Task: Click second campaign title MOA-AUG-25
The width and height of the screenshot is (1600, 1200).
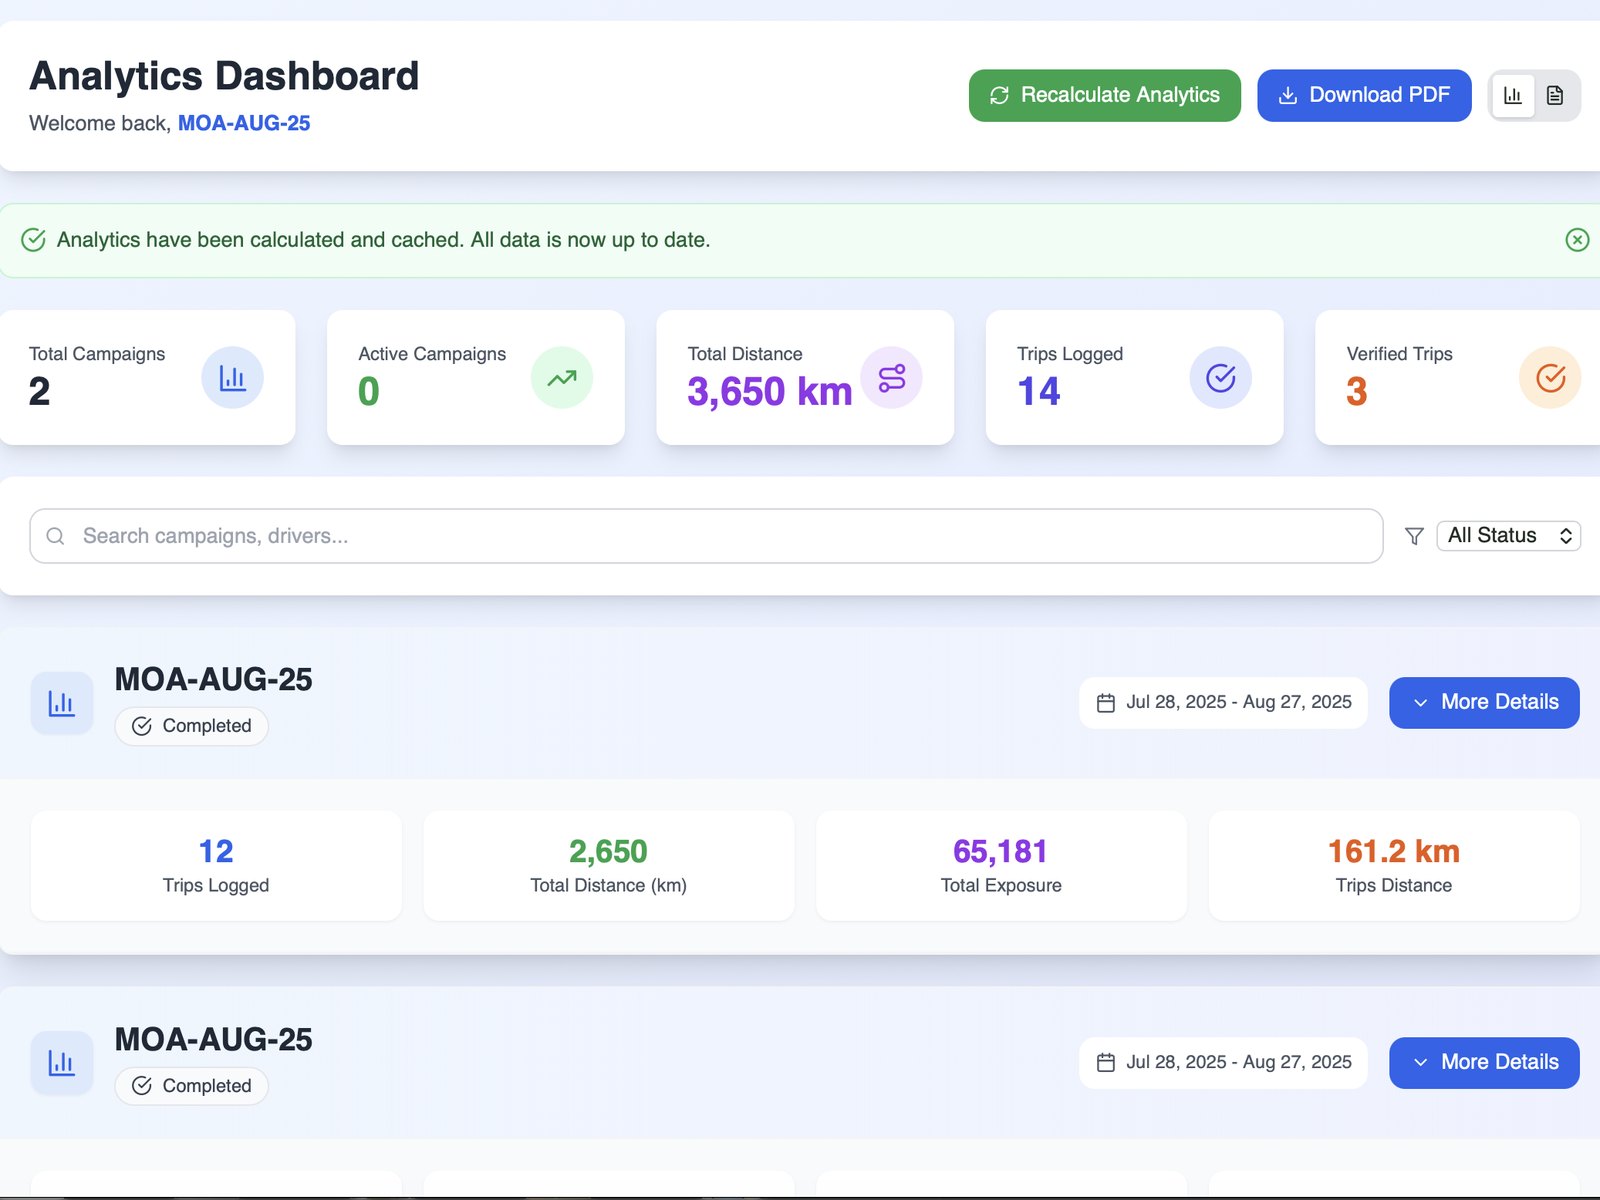Action: pos(213,1040)
